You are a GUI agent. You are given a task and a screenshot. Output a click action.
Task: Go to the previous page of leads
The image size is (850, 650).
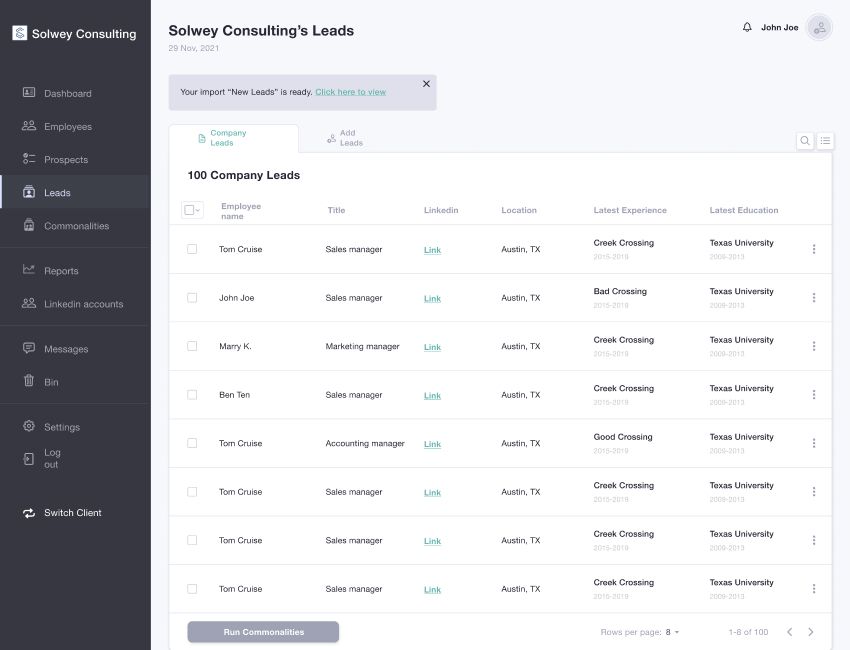(789, 632)
